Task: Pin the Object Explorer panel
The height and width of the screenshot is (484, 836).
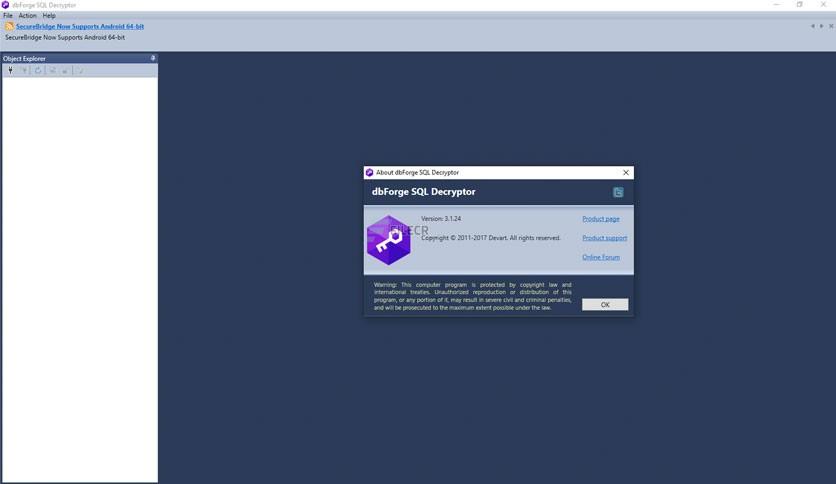Action: click(152, 58)
